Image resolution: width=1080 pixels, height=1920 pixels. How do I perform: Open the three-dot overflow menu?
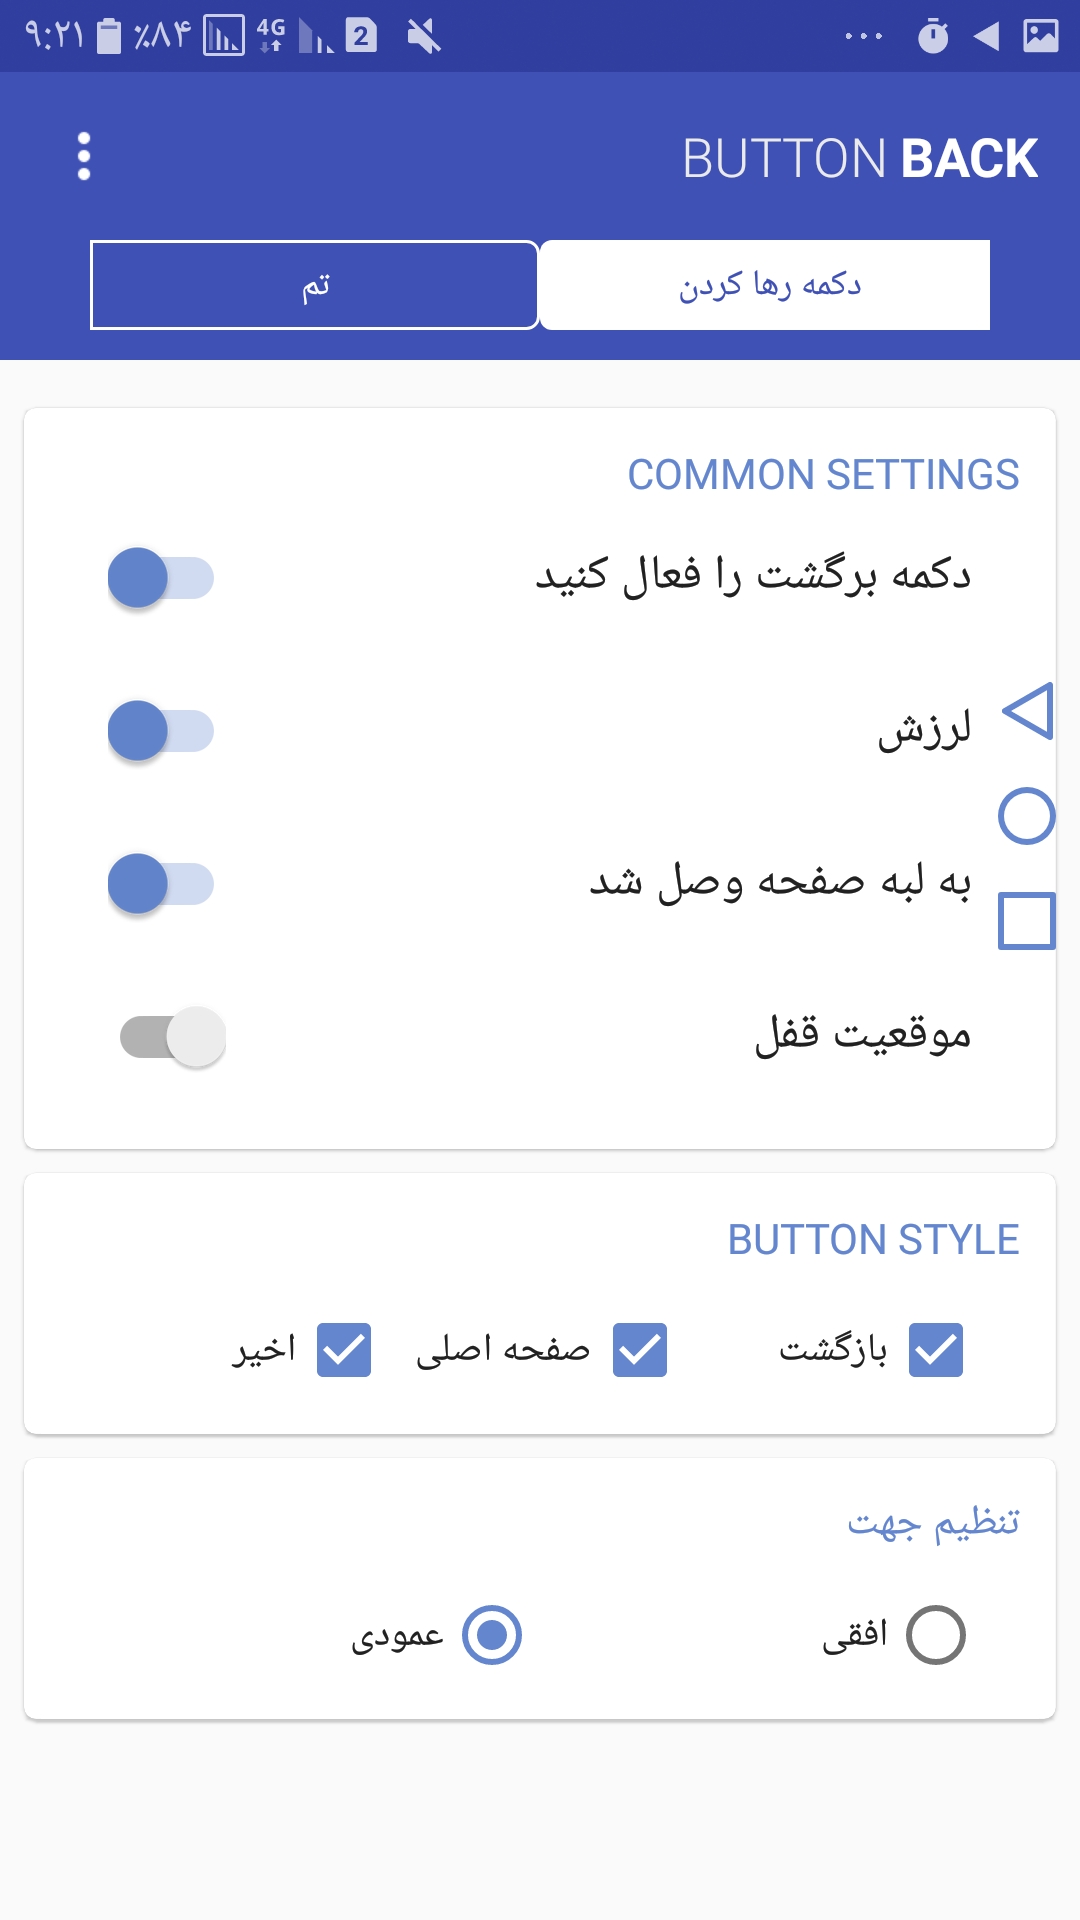coord(84,157)
